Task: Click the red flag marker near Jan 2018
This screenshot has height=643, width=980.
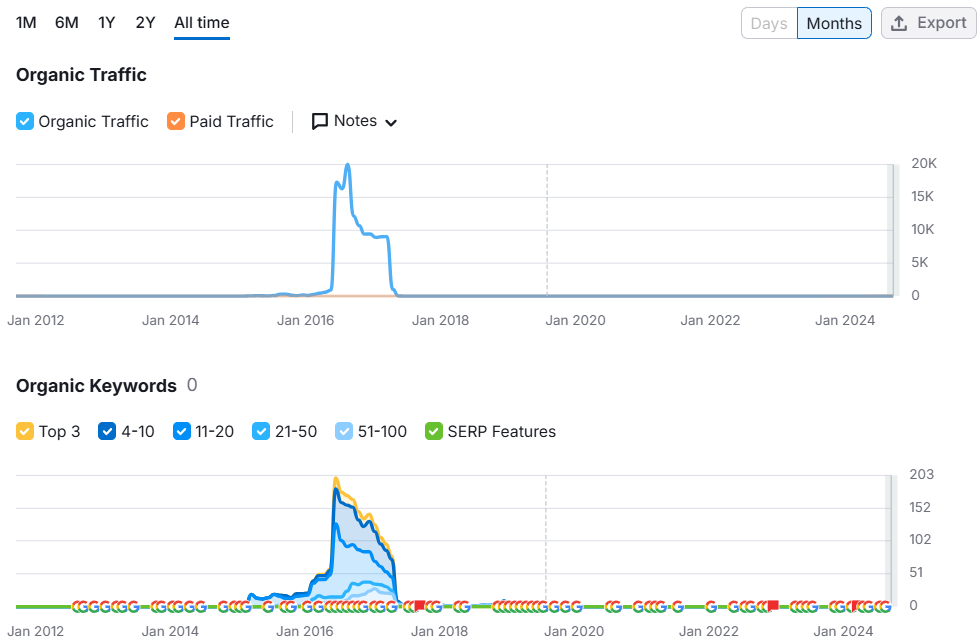Action: pyautogui.click(x=419, y=606)
